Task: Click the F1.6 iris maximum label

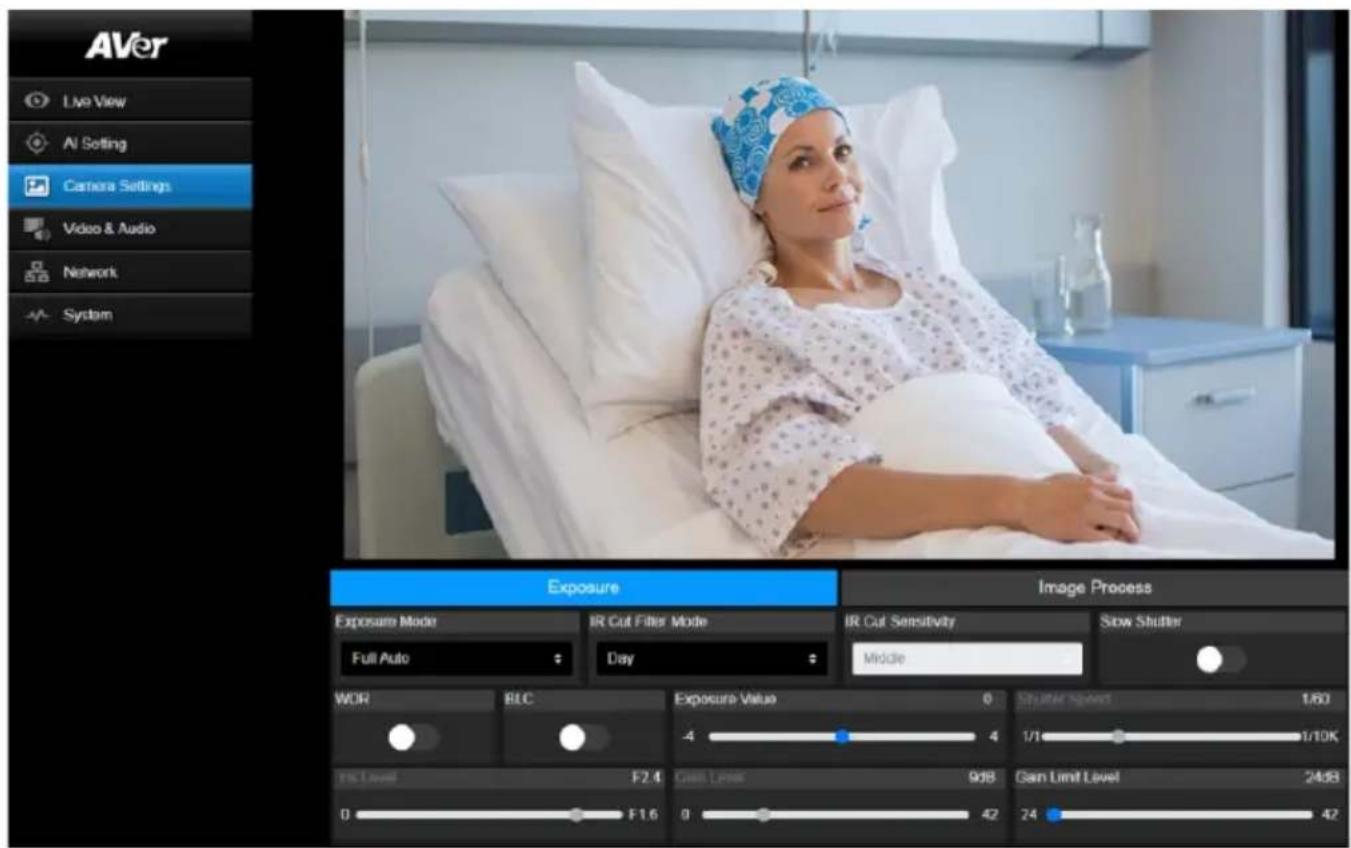Action: coord(641,814)
